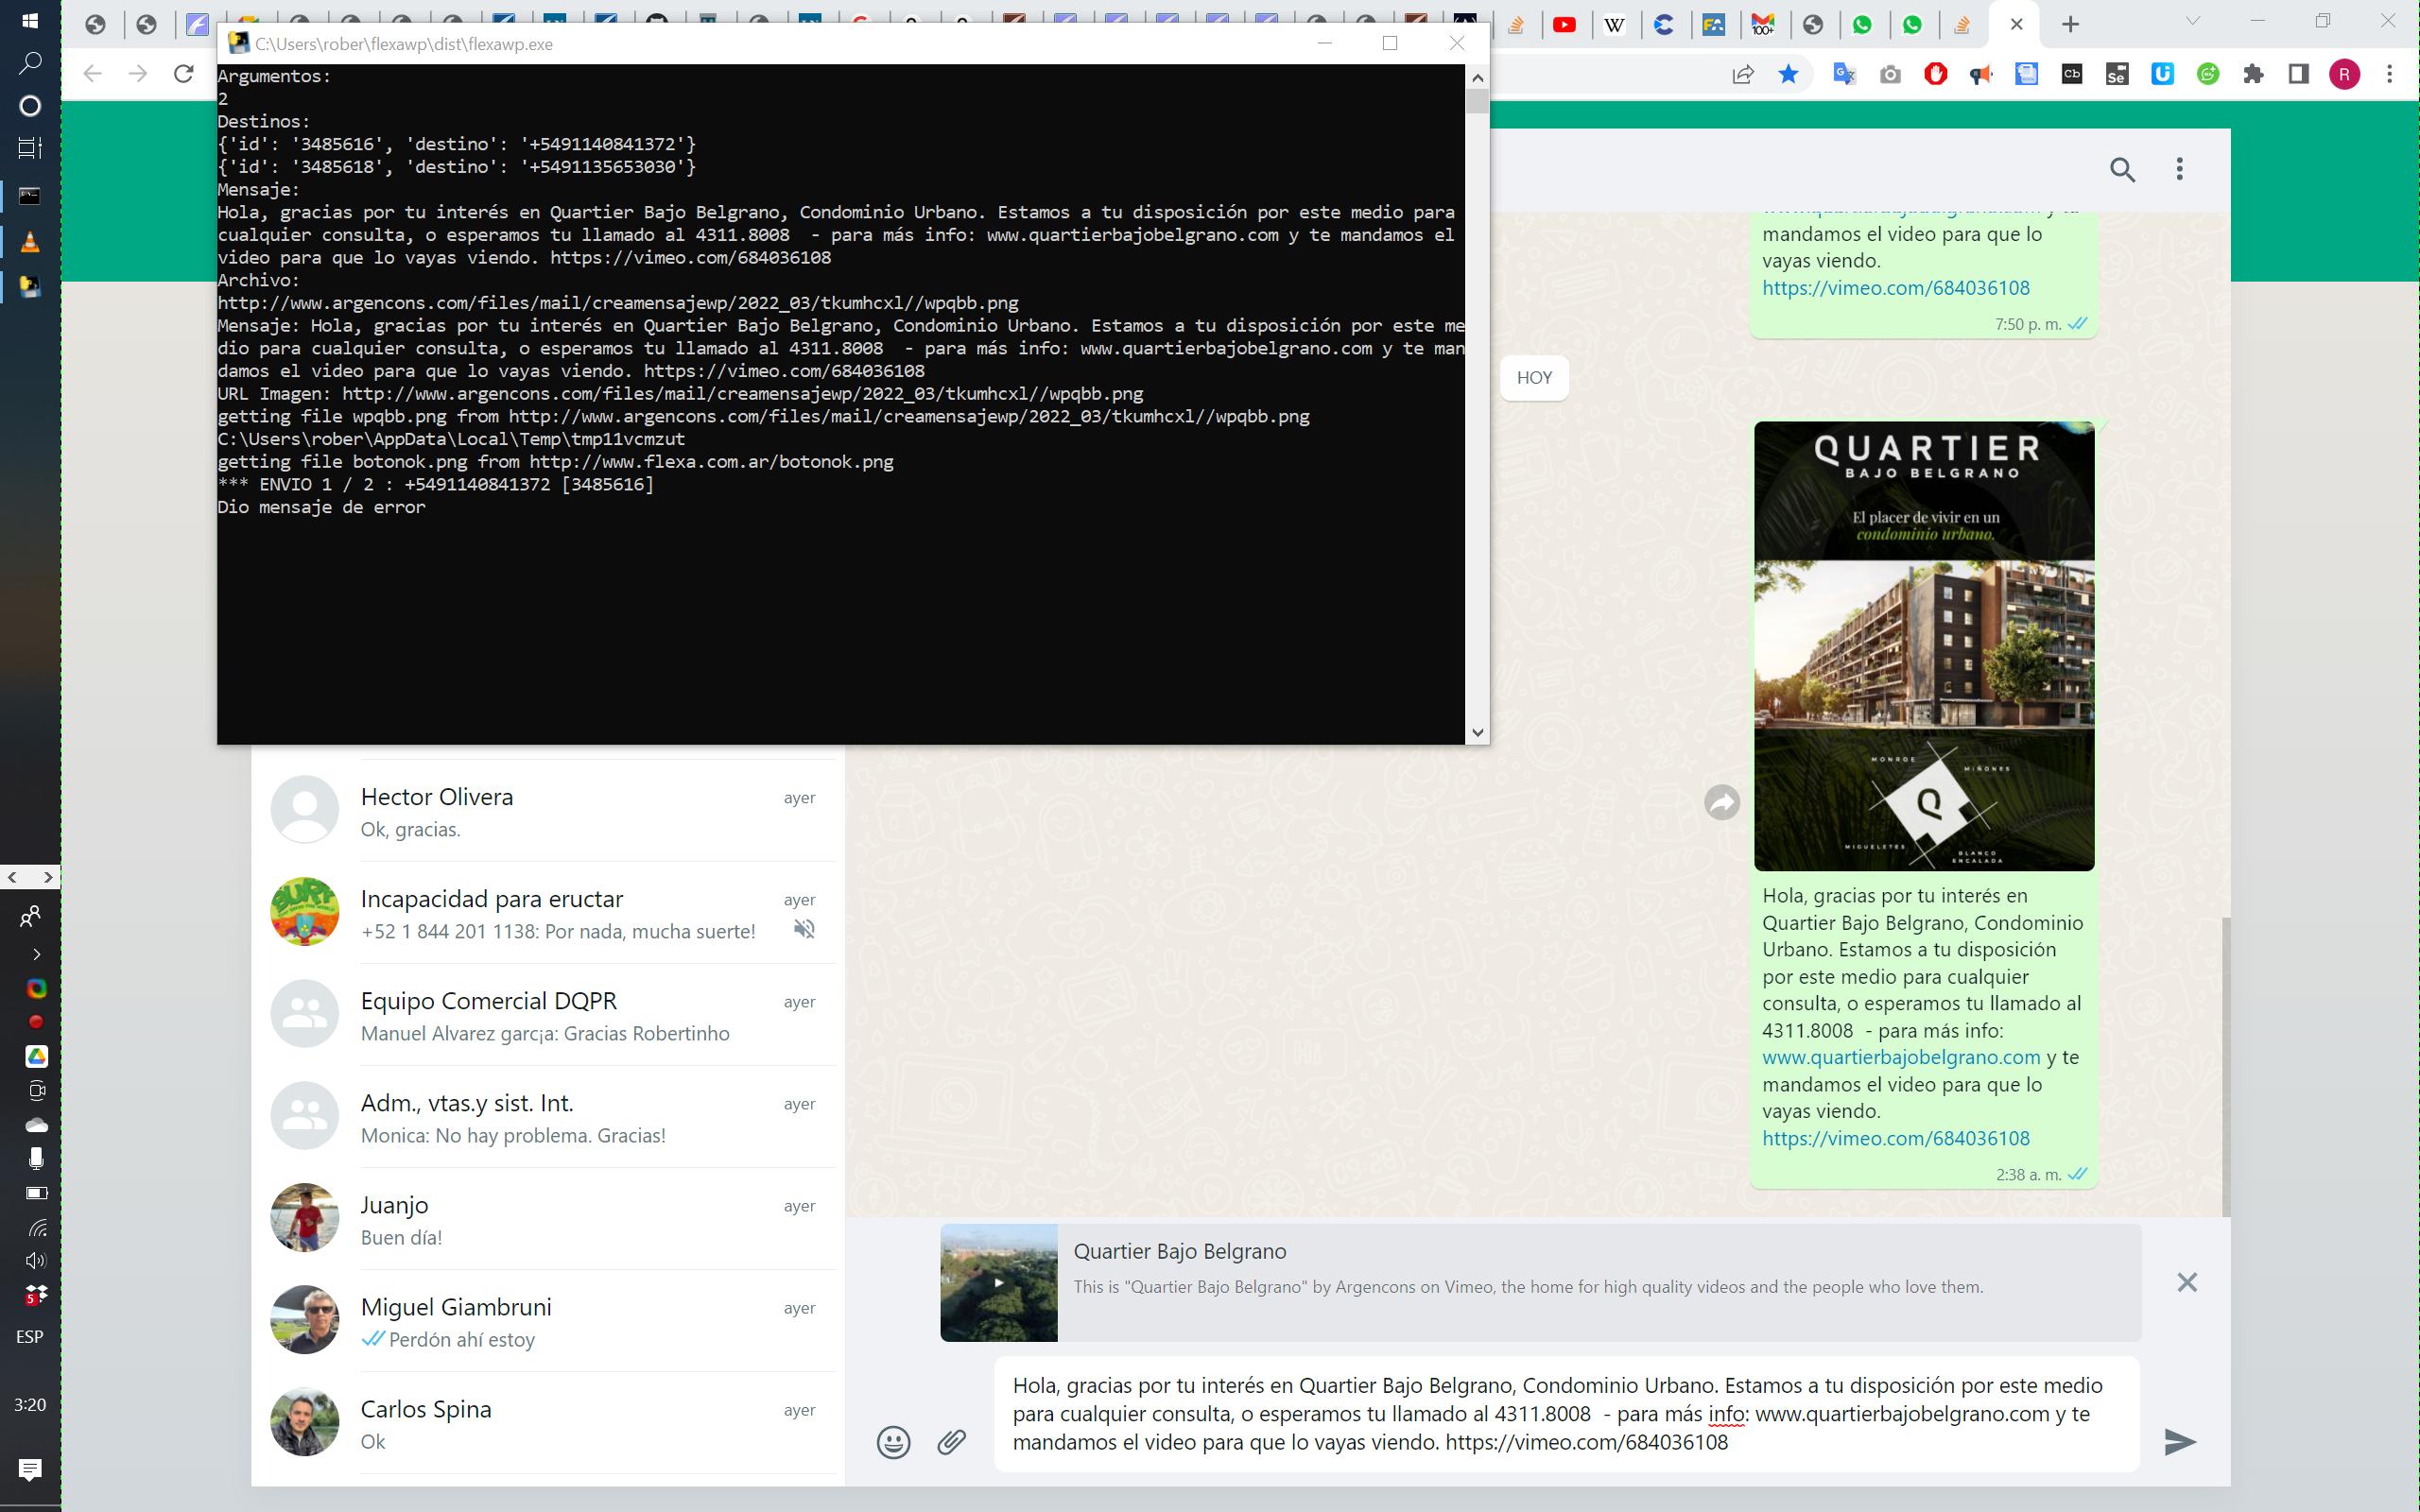Open the Selenium Se extension
2420x1512 pixels.
coord(2117,74)
